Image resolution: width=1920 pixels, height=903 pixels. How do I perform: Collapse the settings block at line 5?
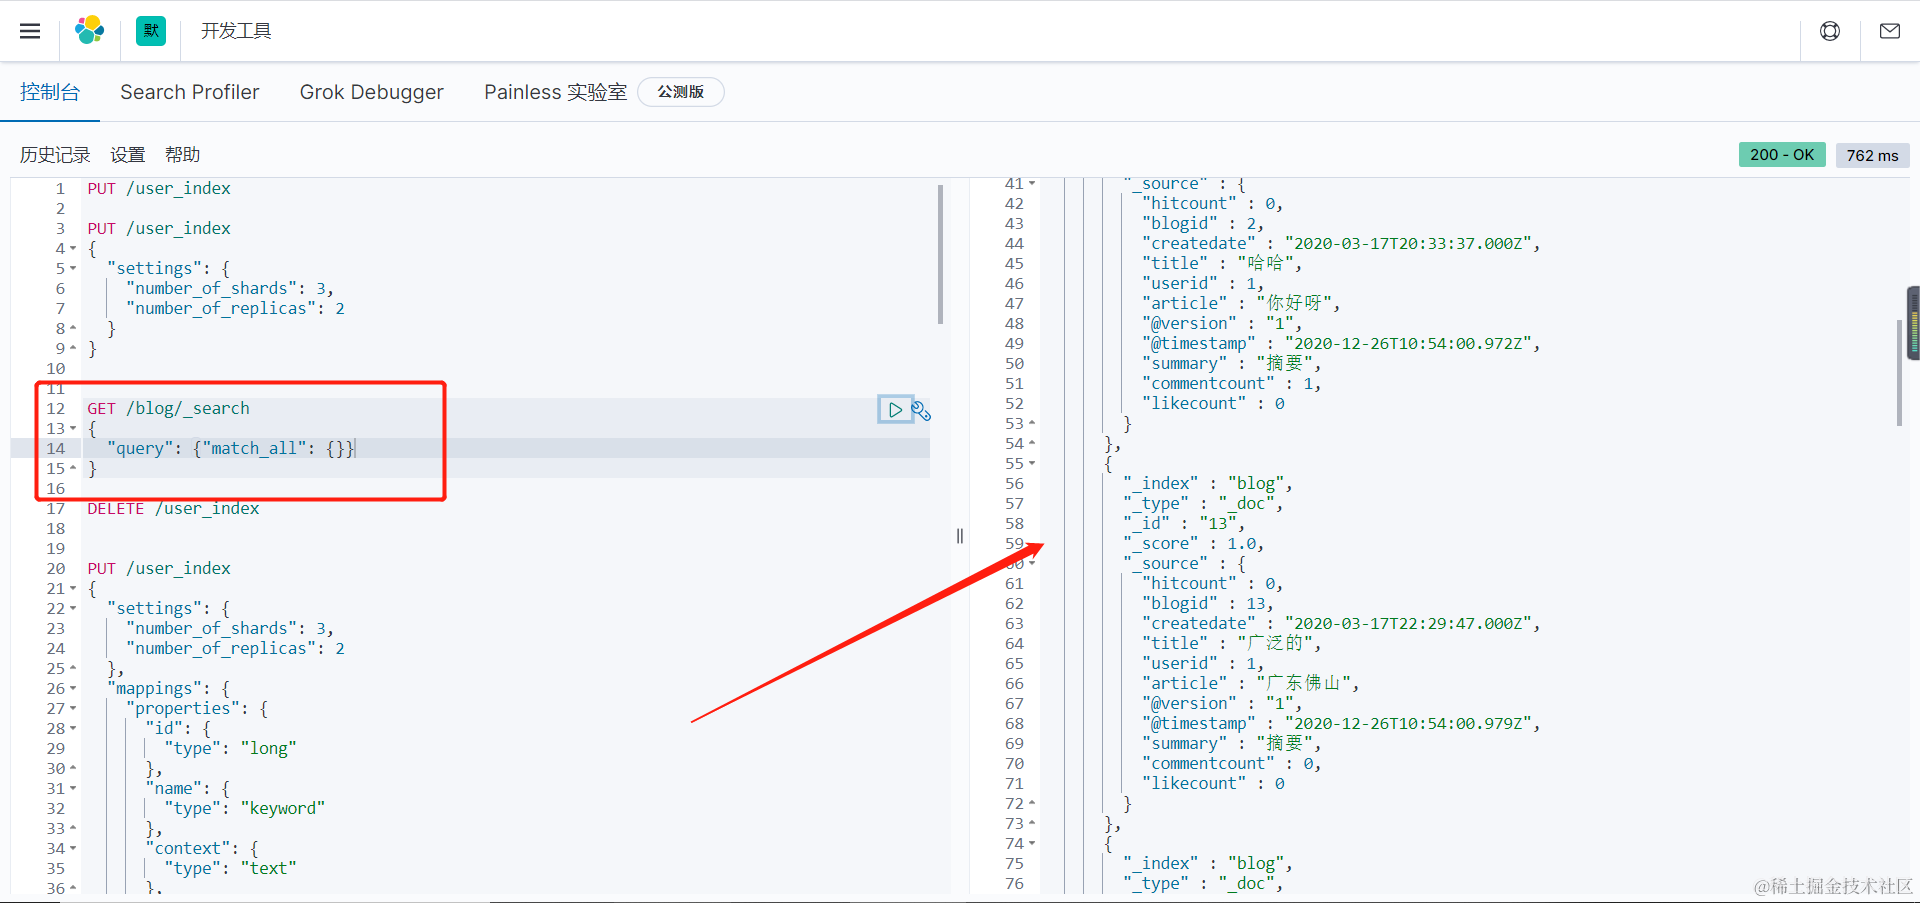73,268
